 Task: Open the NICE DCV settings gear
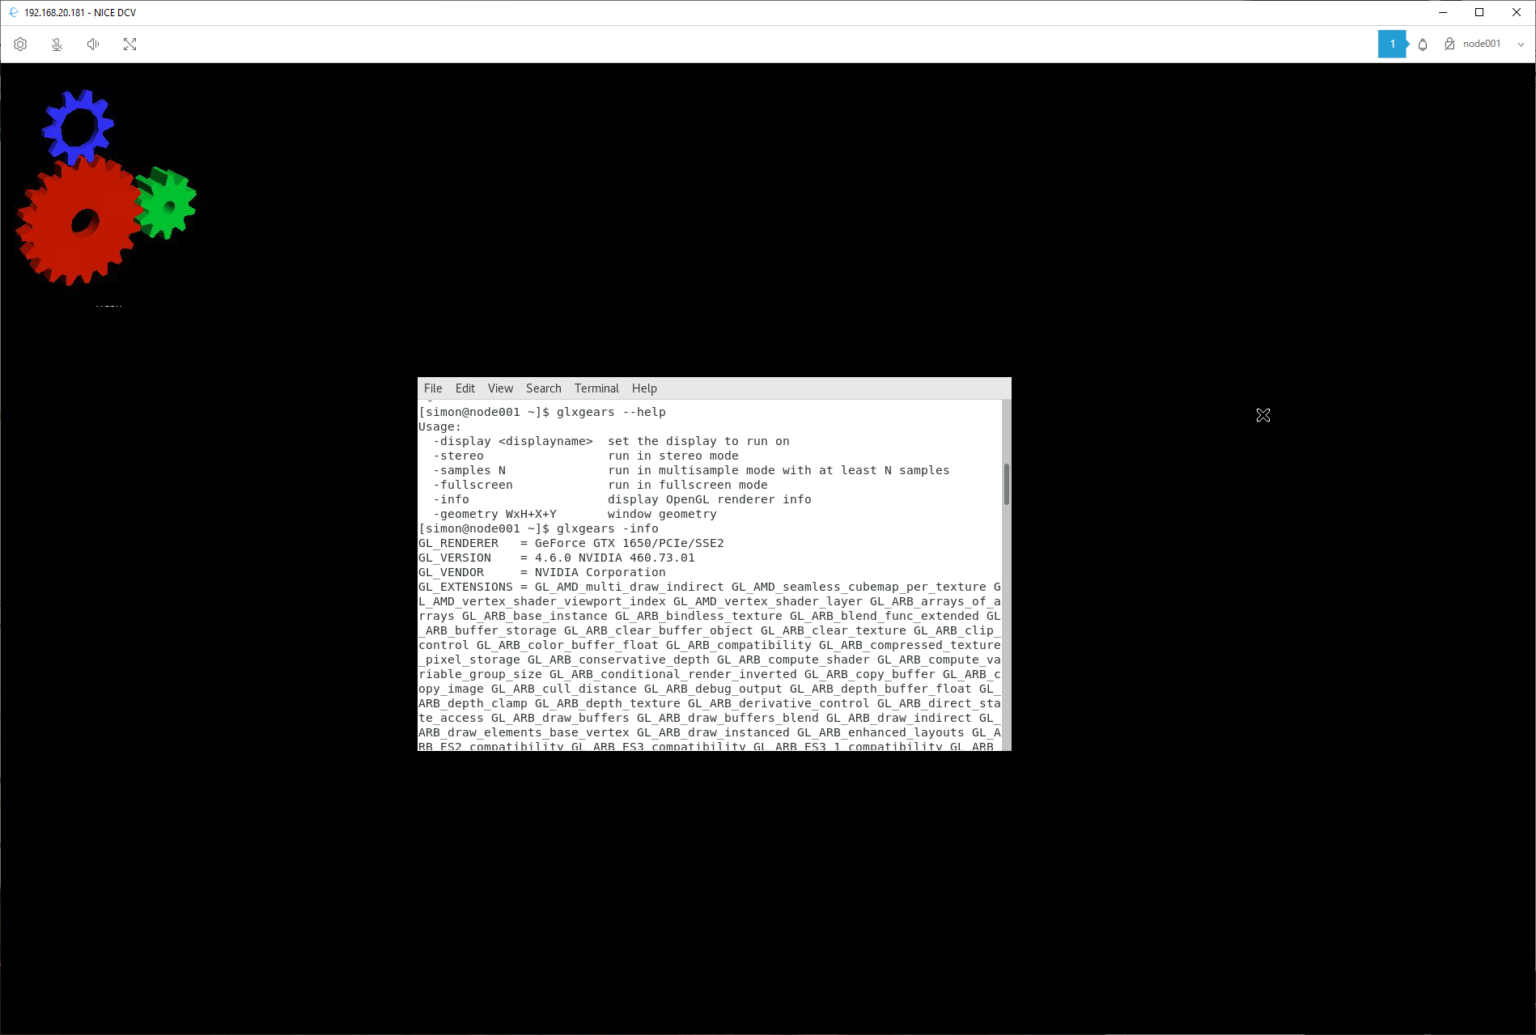point(20,44)
